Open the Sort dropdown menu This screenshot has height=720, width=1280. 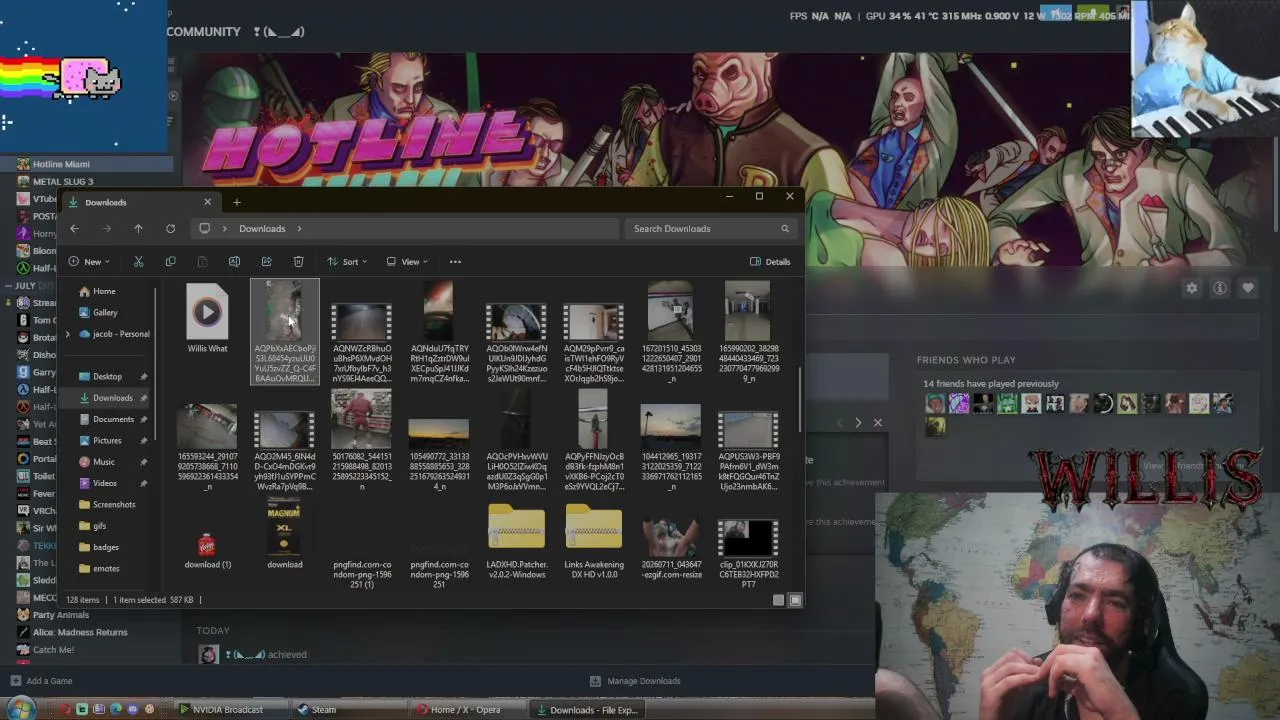coord(349,262)
